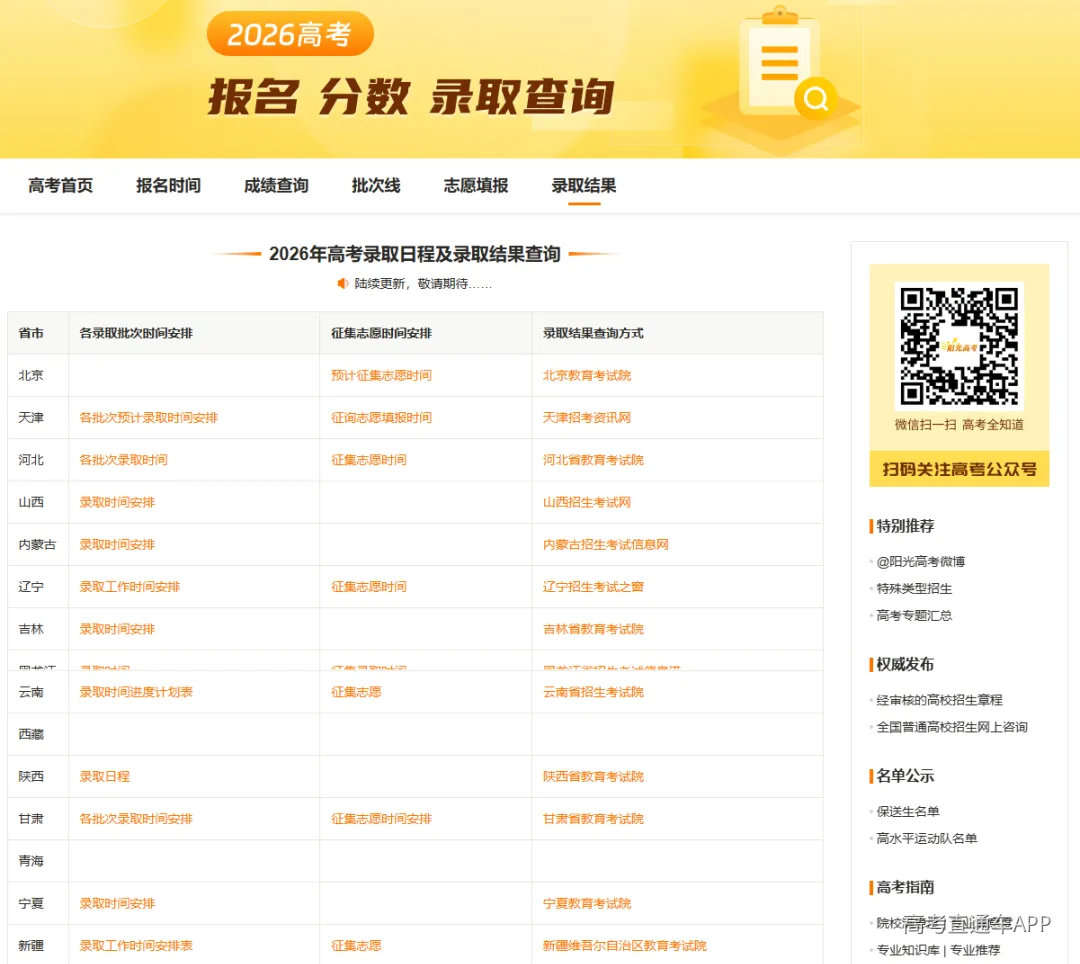
Task: Open the 高考首页 nav tab
Action: [x=61, y=186]
